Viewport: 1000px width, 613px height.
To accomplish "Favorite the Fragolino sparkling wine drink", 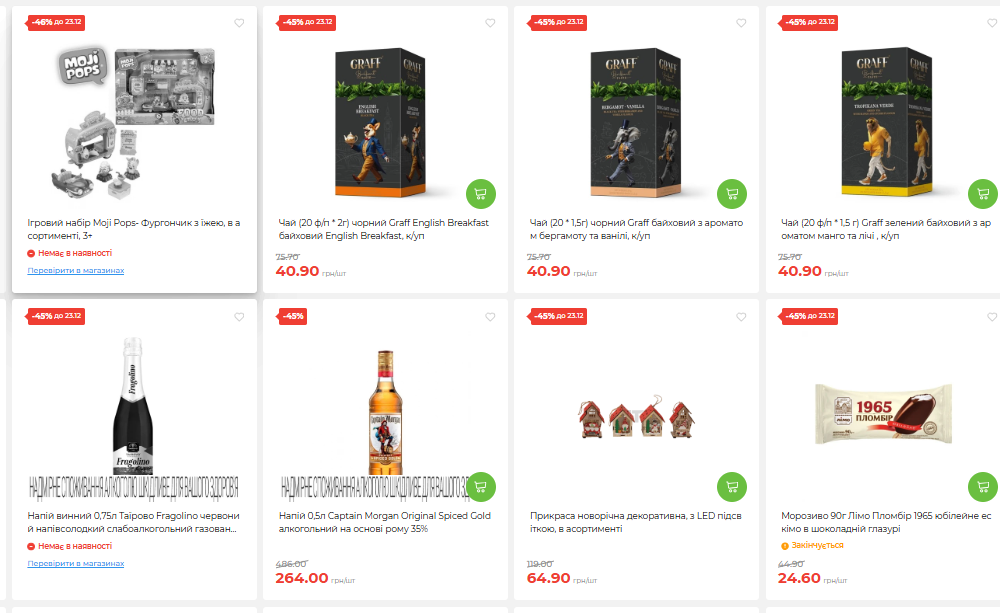I will tap(239, 317).
